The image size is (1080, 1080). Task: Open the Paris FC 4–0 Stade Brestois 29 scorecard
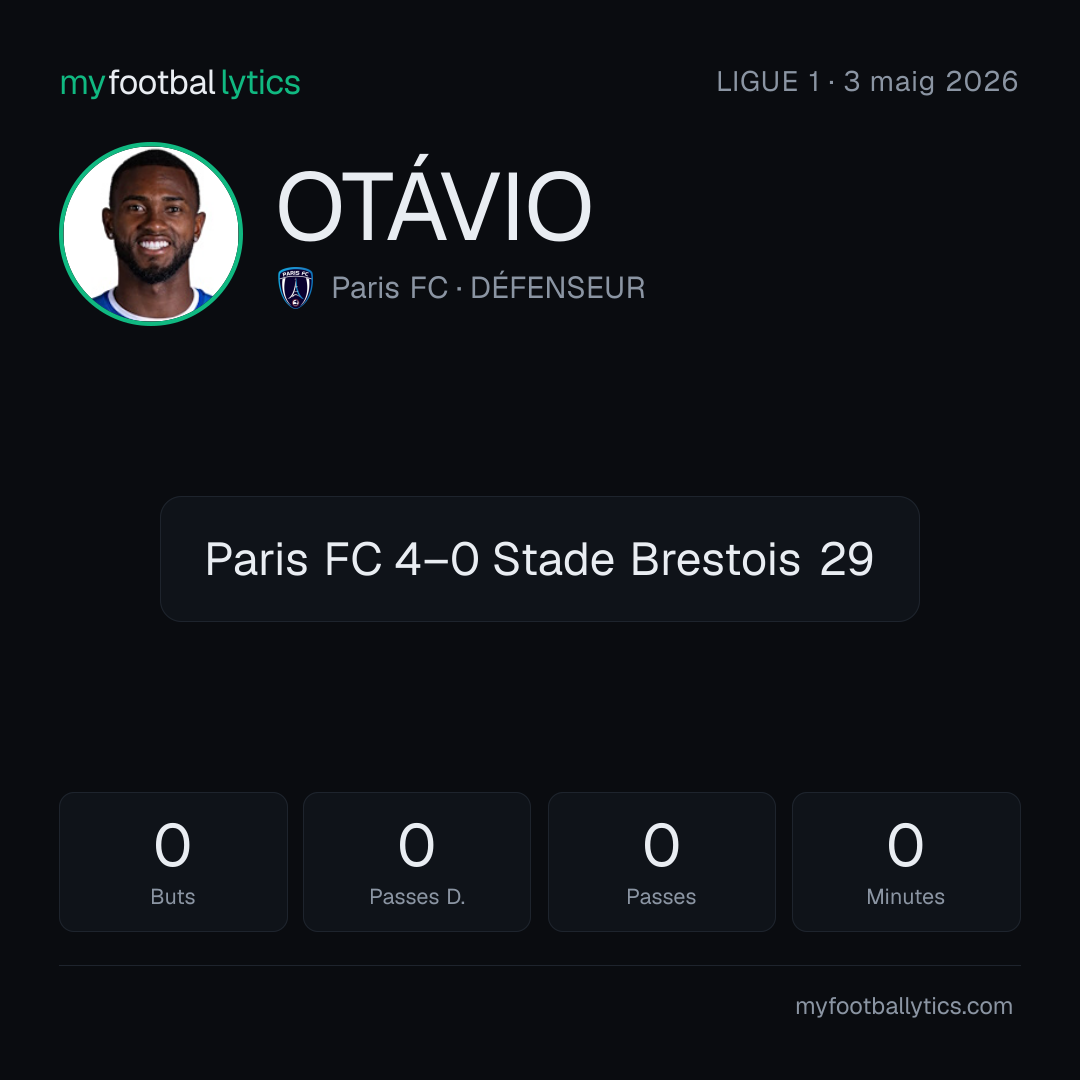click(540, 559)
